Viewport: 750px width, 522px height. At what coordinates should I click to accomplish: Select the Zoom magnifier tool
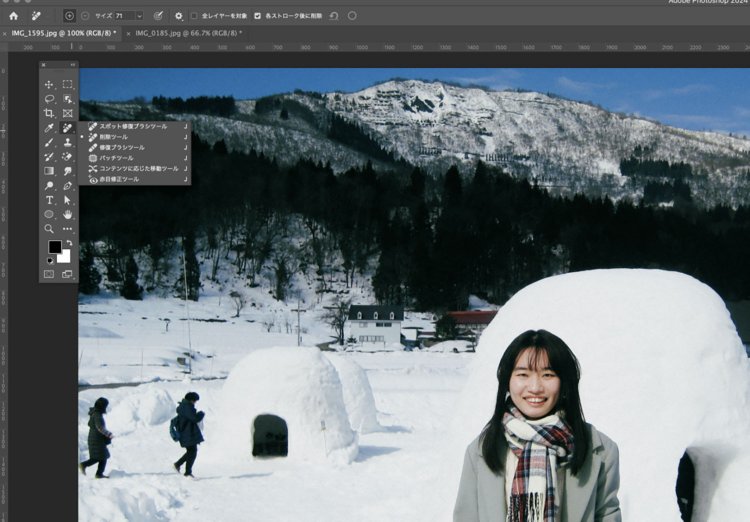pos(49,229)
